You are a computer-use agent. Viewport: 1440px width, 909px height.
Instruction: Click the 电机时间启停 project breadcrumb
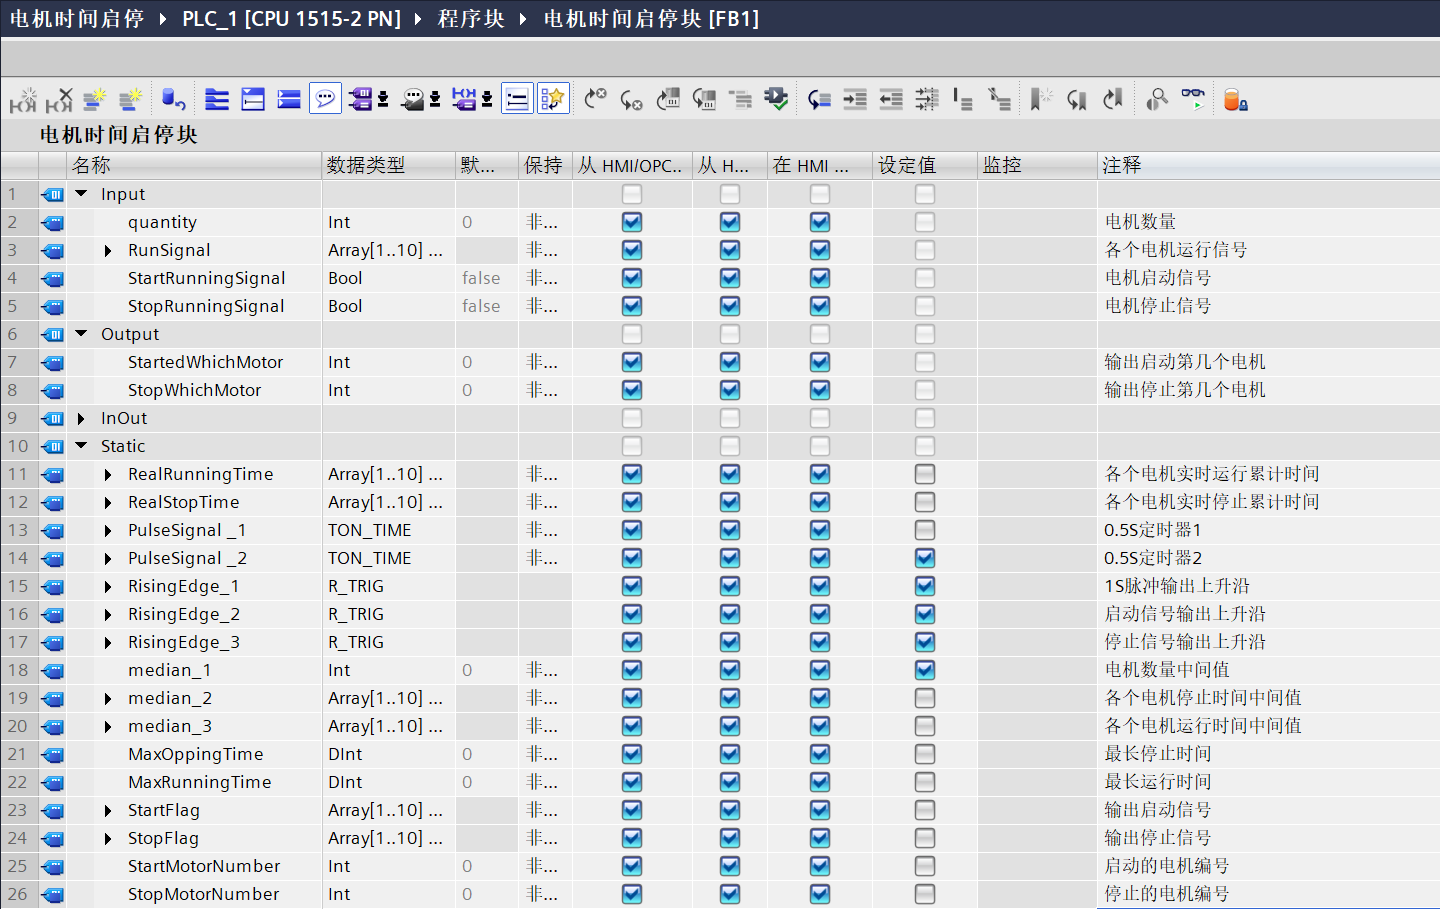(x=77, y=19)
